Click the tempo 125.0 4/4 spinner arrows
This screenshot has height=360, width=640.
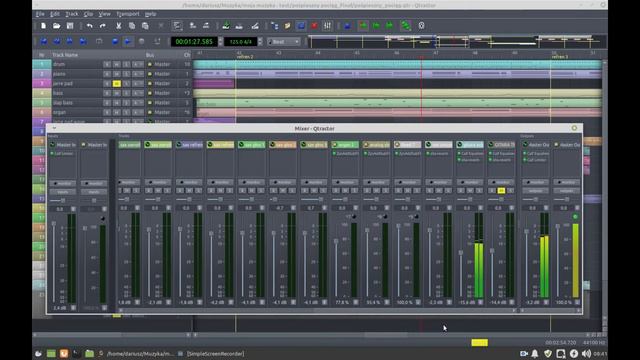tap(260, 42)
